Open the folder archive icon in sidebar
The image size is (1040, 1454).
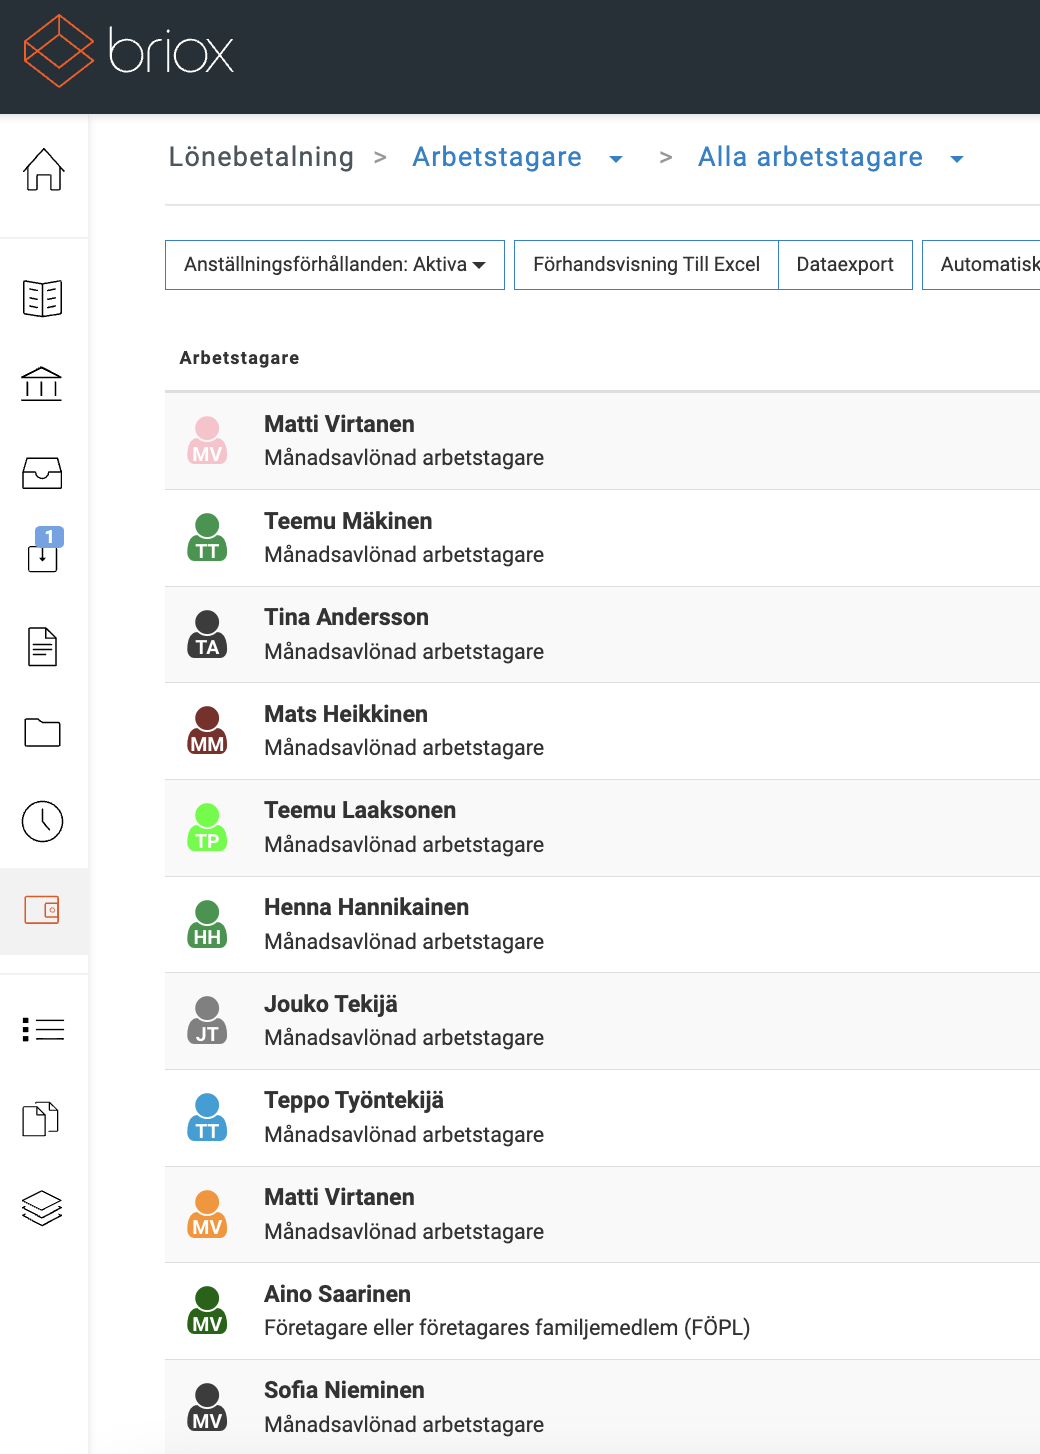click(43, 733)
